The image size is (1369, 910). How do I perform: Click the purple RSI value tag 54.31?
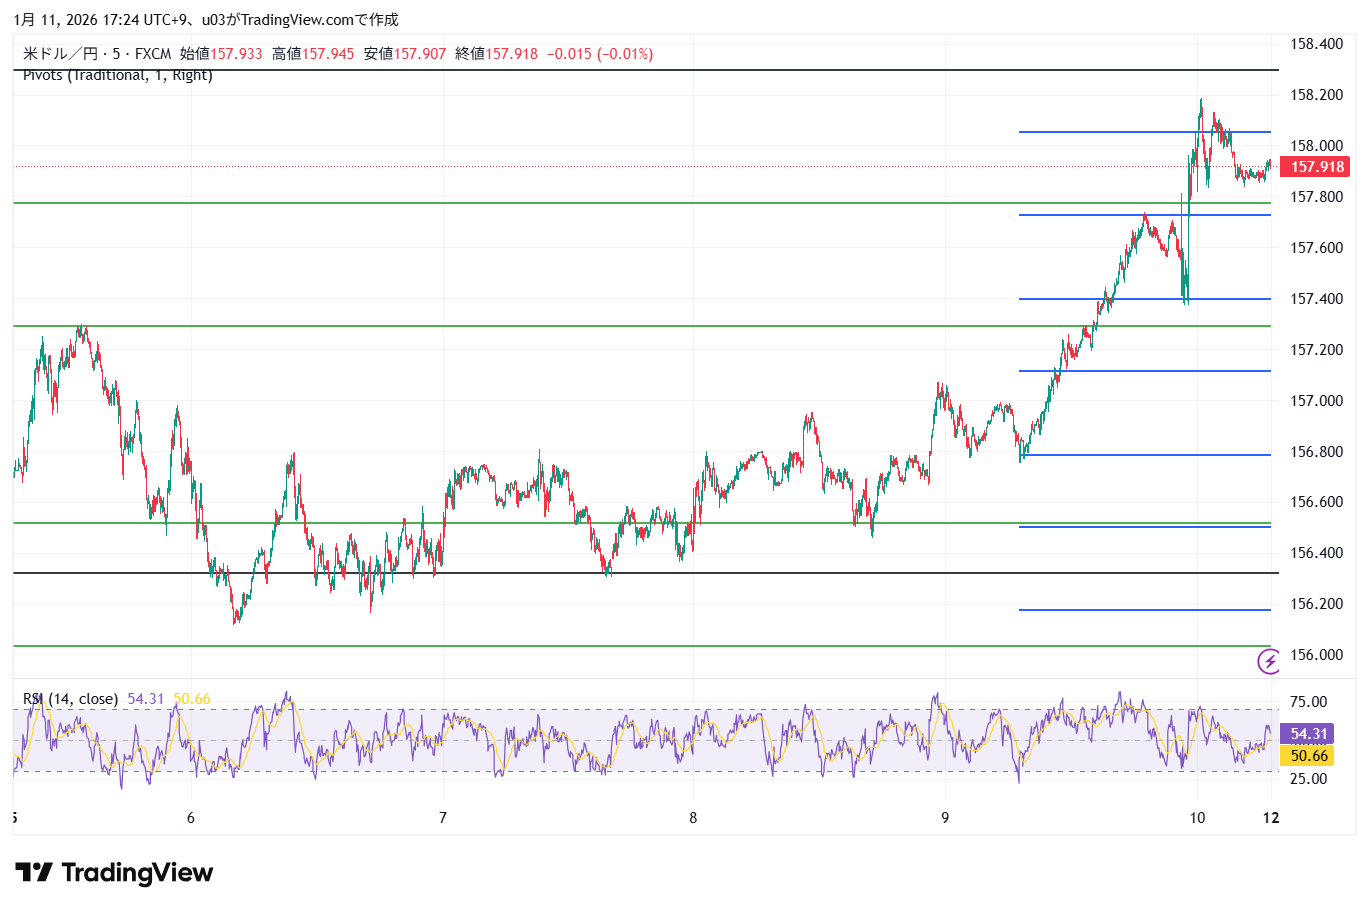(1307, 734)
